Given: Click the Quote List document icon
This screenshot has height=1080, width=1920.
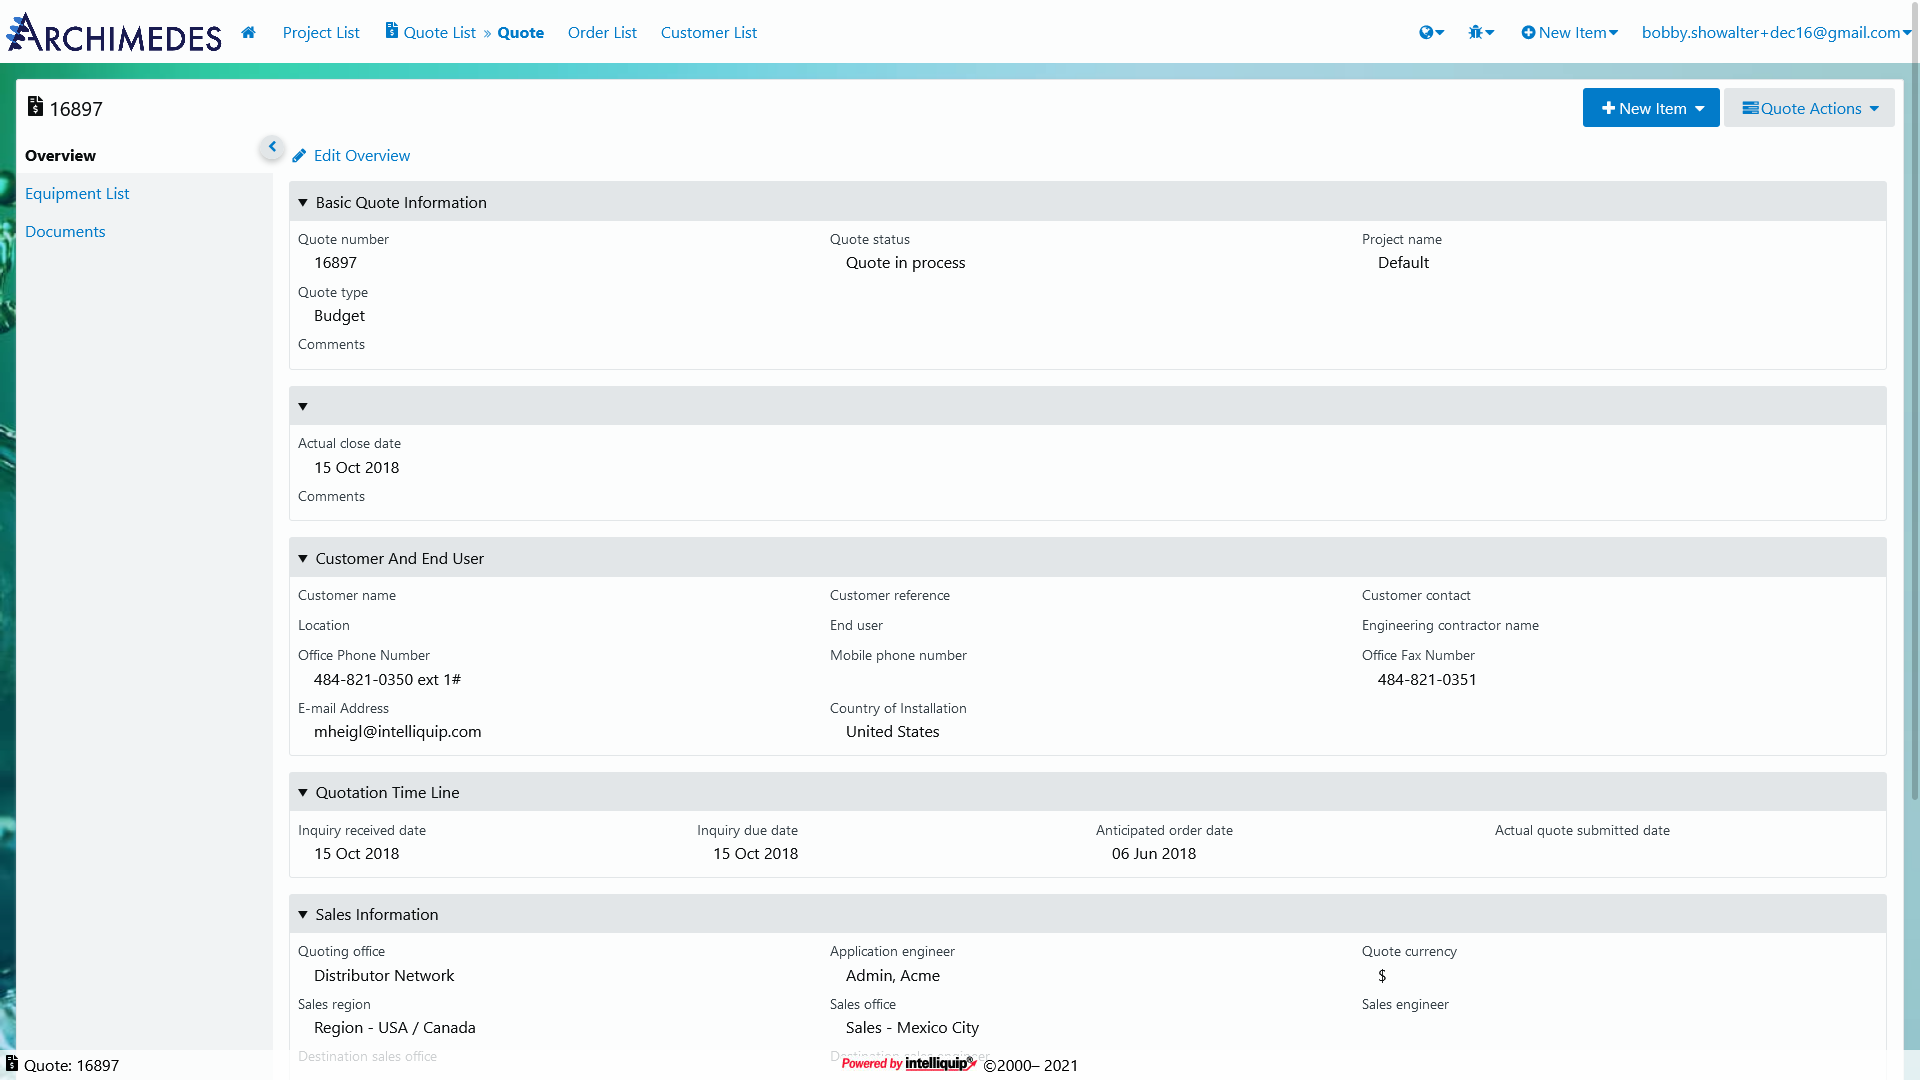Looking at the screenshot, I should (x=392, y=31).
